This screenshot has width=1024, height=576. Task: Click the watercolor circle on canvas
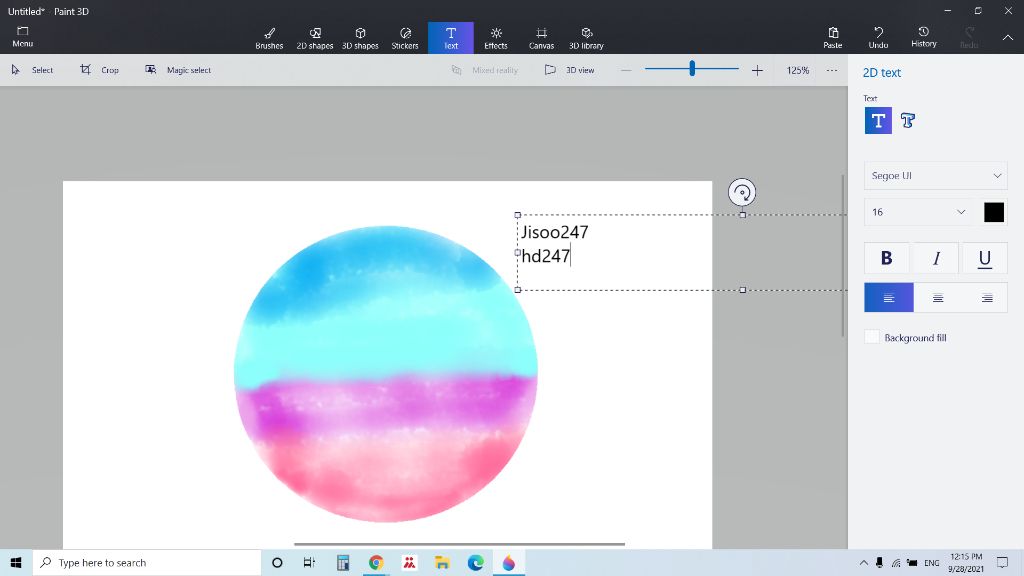385,374
